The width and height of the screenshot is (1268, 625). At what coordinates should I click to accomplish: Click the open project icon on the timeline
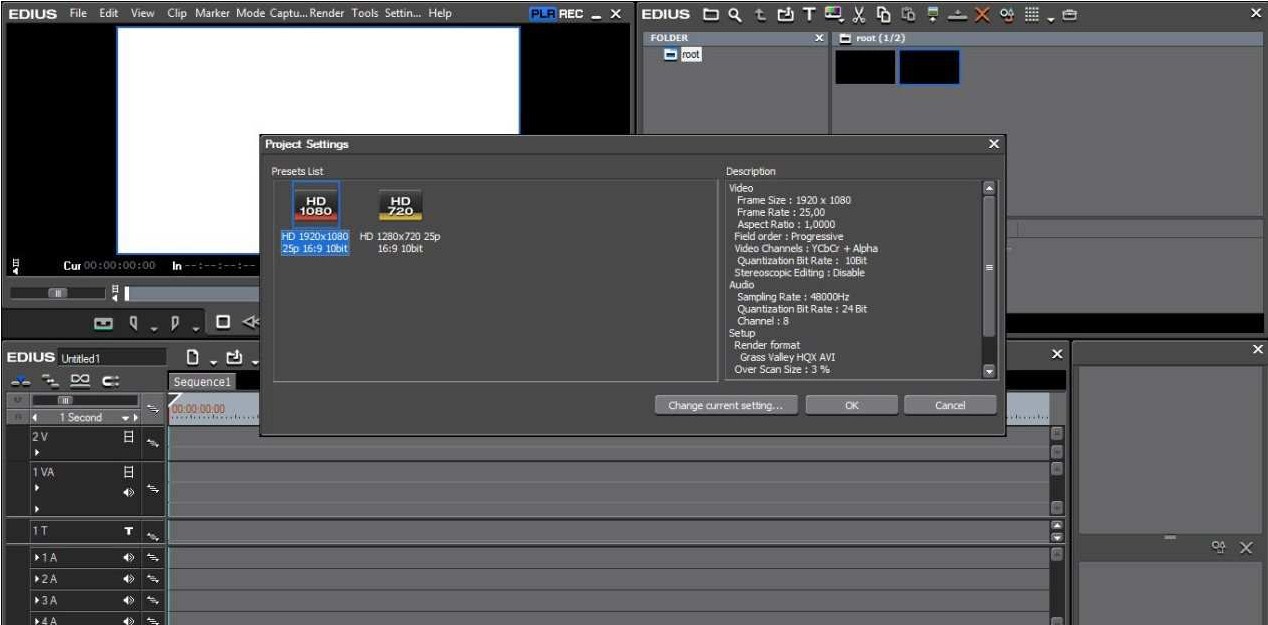pos(234,357)
